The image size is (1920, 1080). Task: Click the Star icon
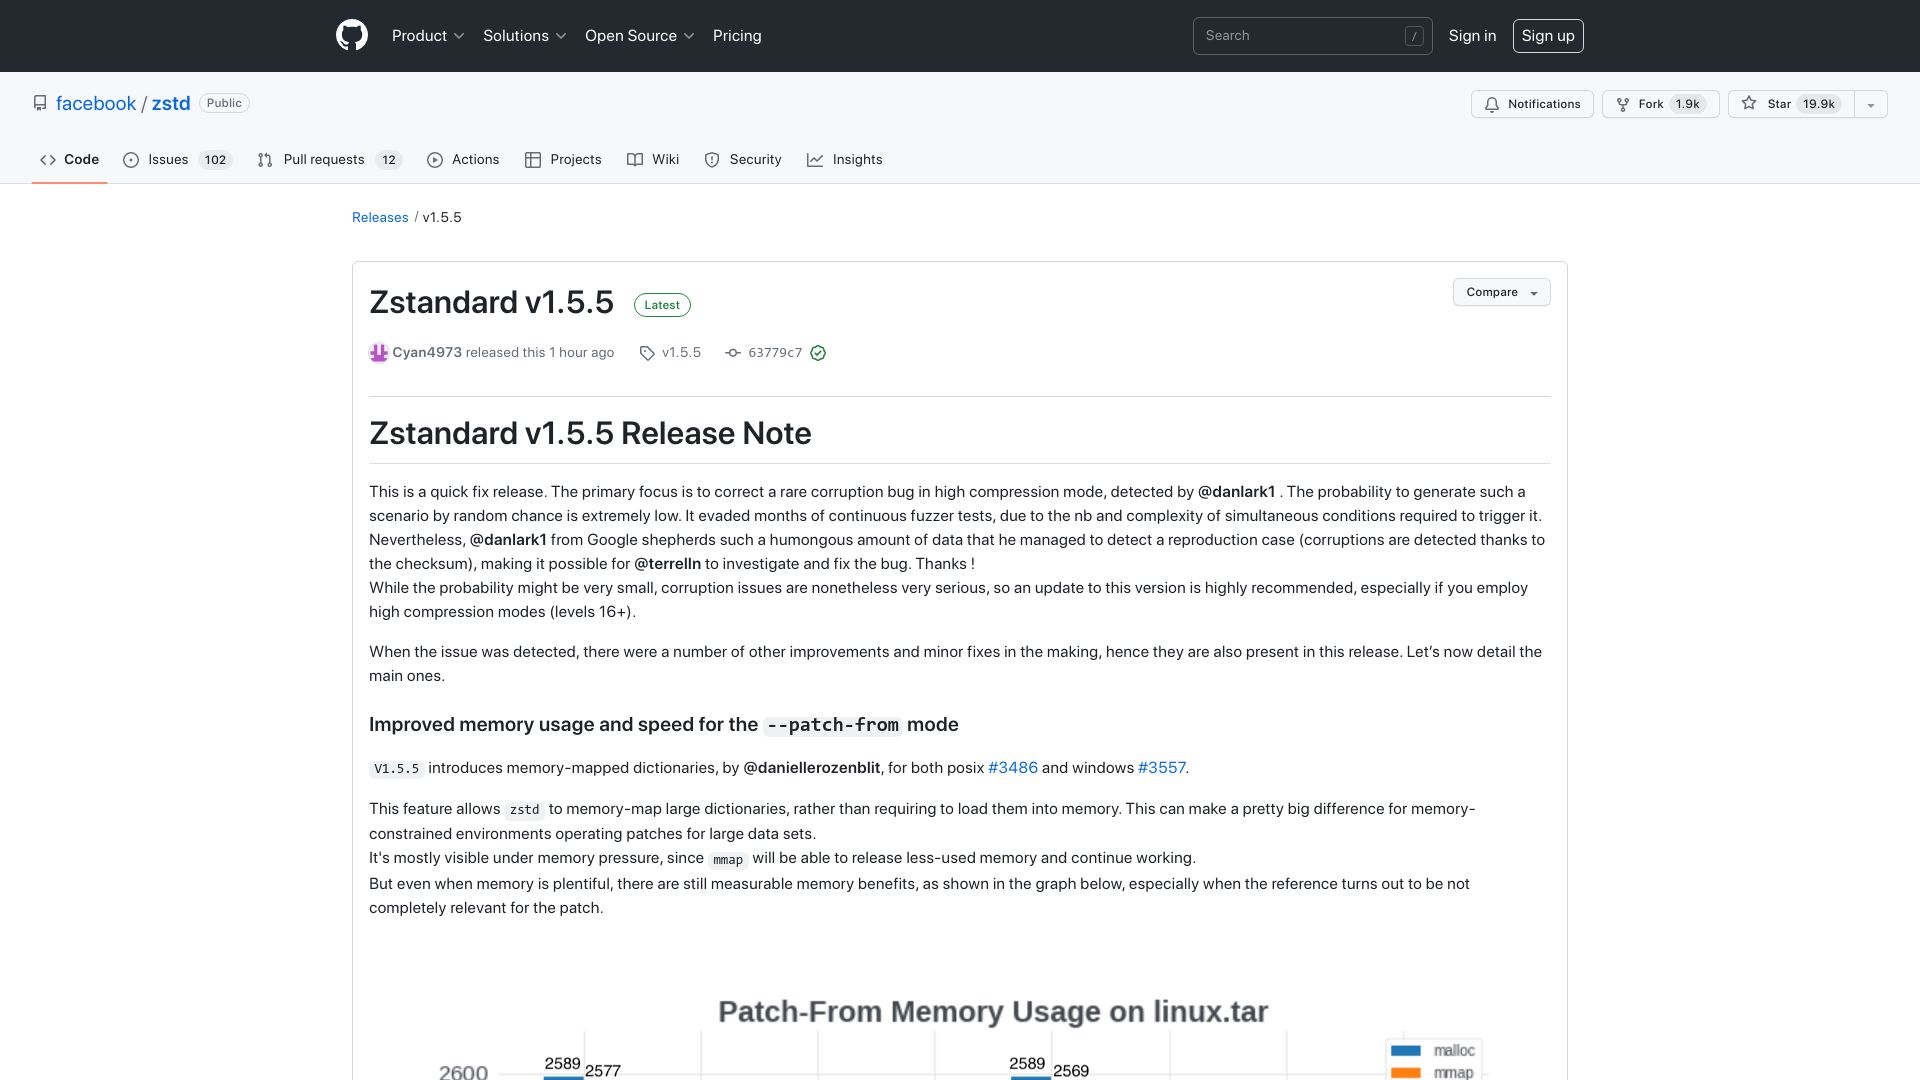1749,103
